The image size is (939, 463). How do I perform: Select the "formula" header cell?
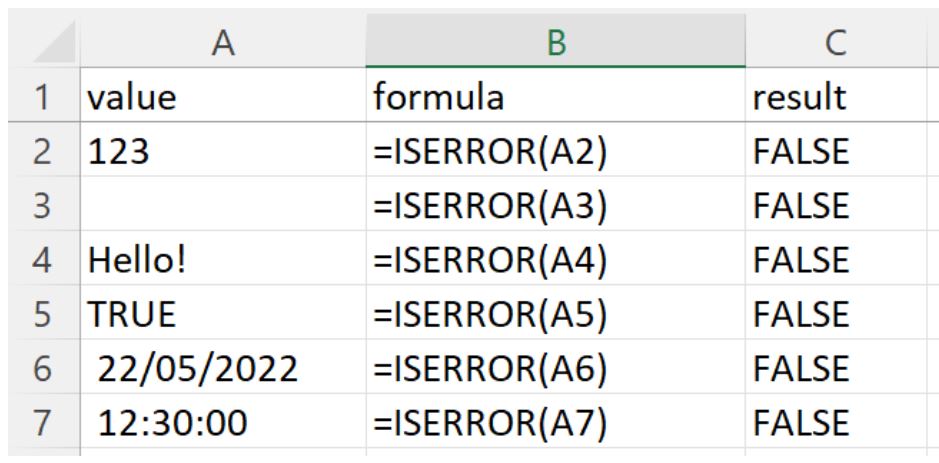553,97
